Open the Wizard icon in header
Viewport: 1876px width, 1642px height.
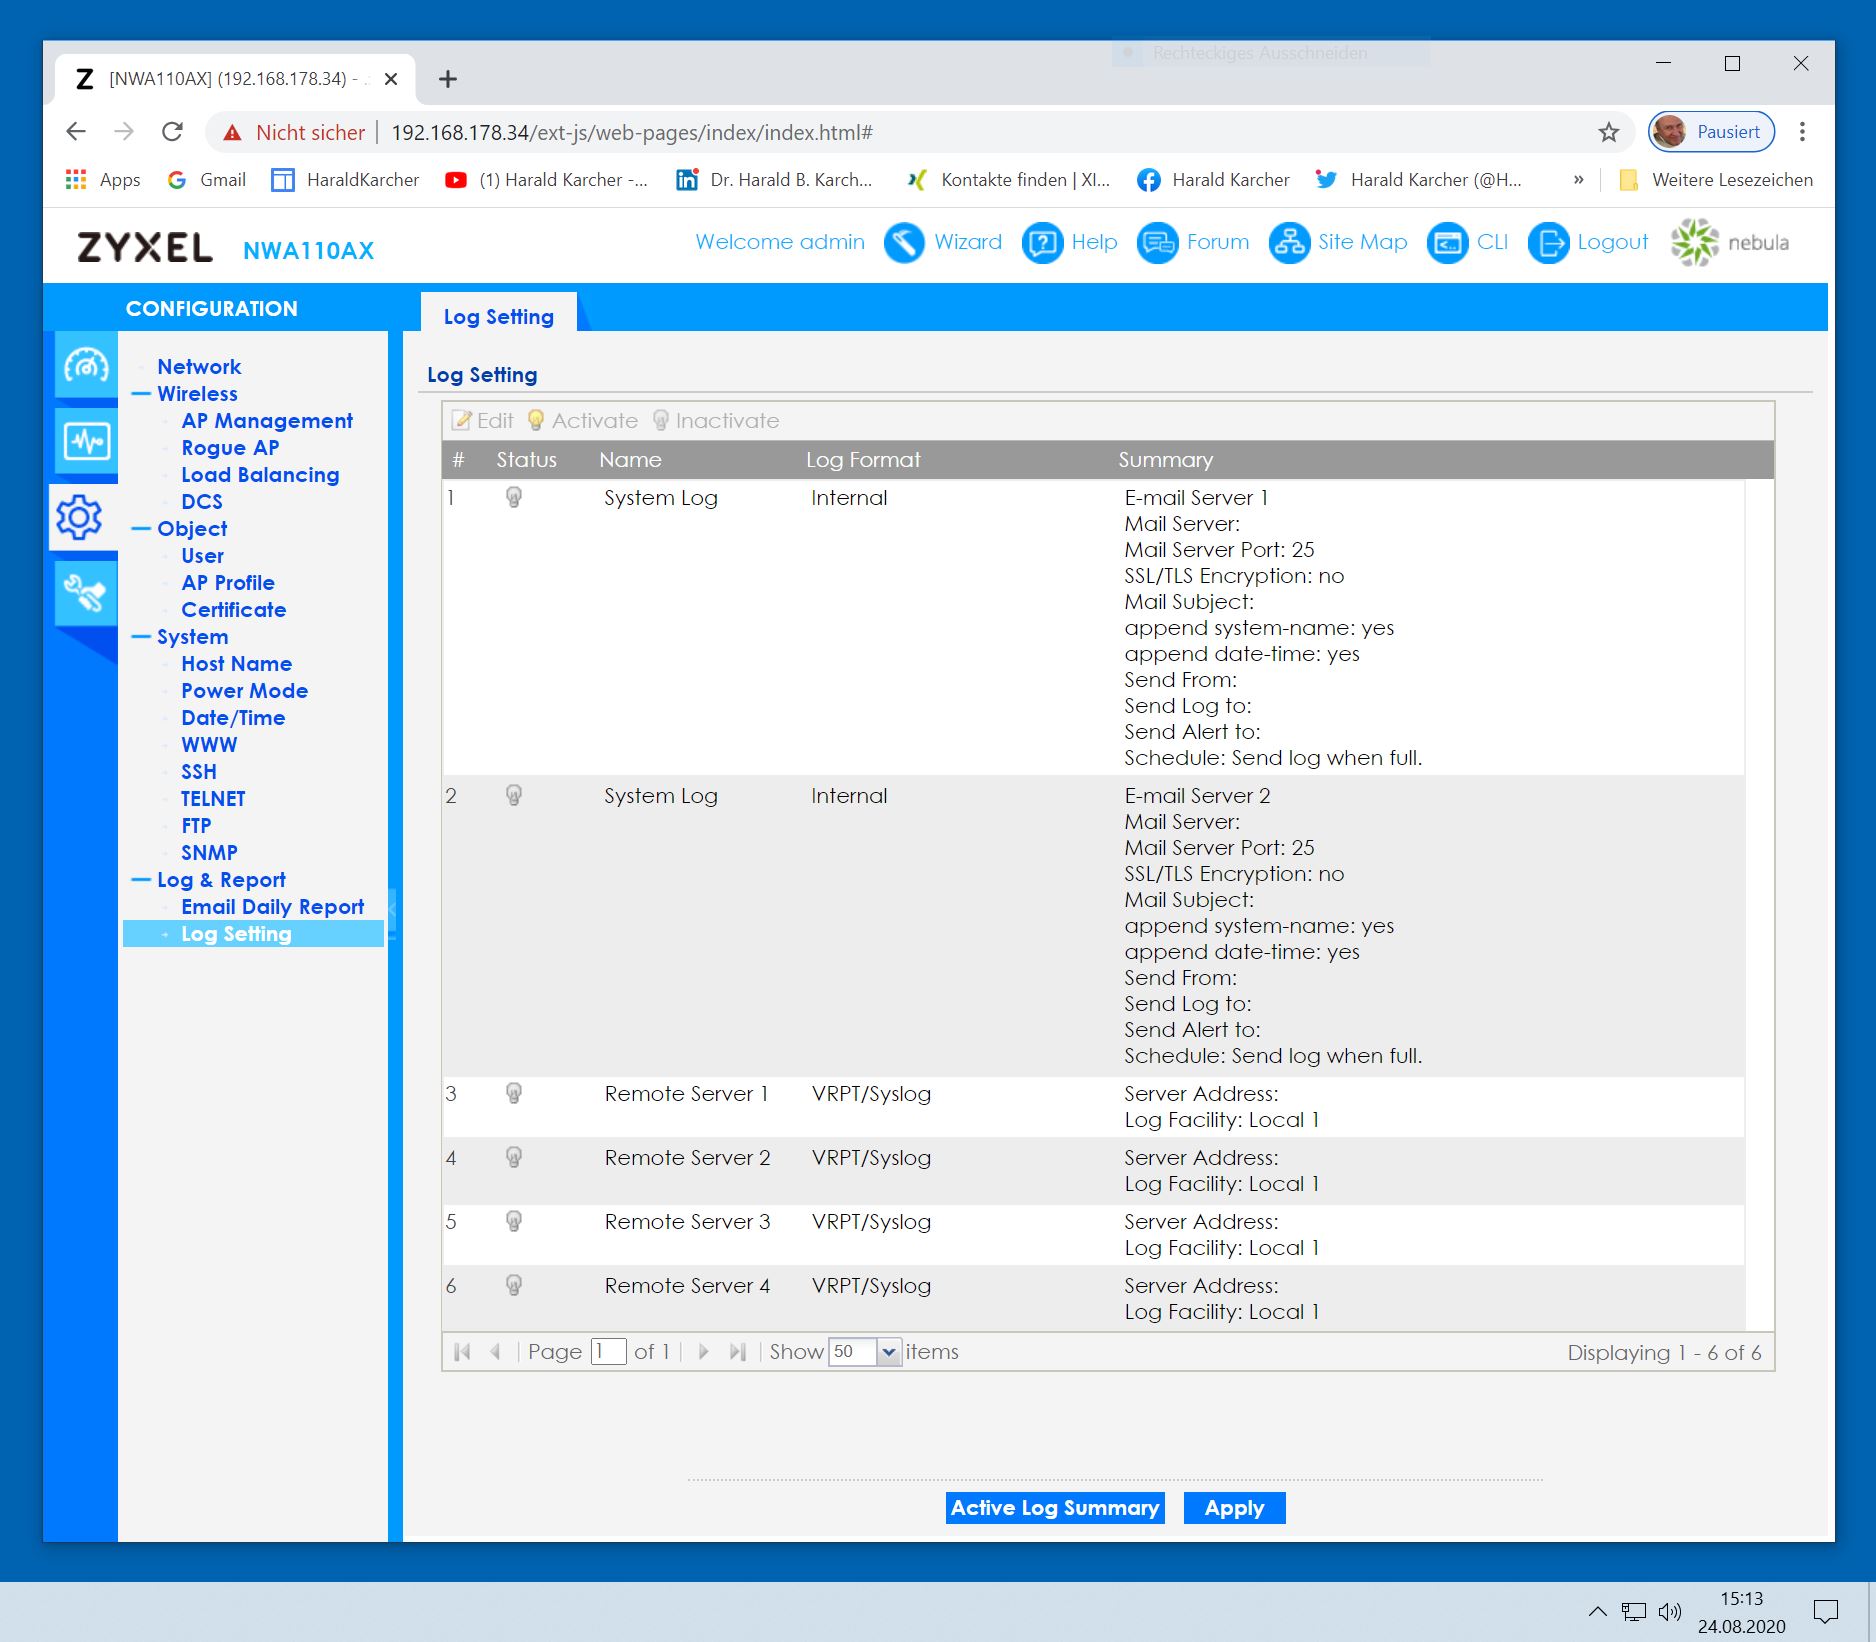tap(903, 243)
